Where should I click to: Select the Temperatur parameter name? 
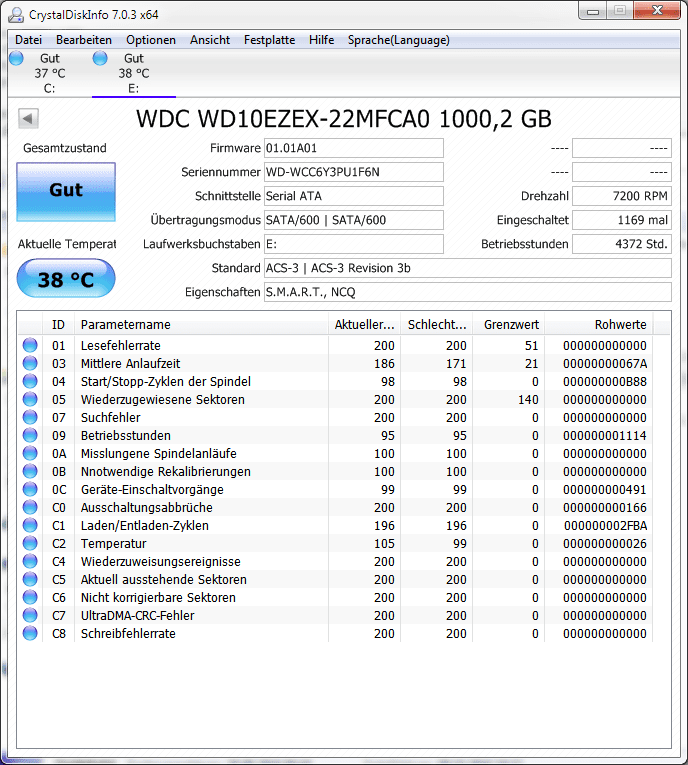114,544
